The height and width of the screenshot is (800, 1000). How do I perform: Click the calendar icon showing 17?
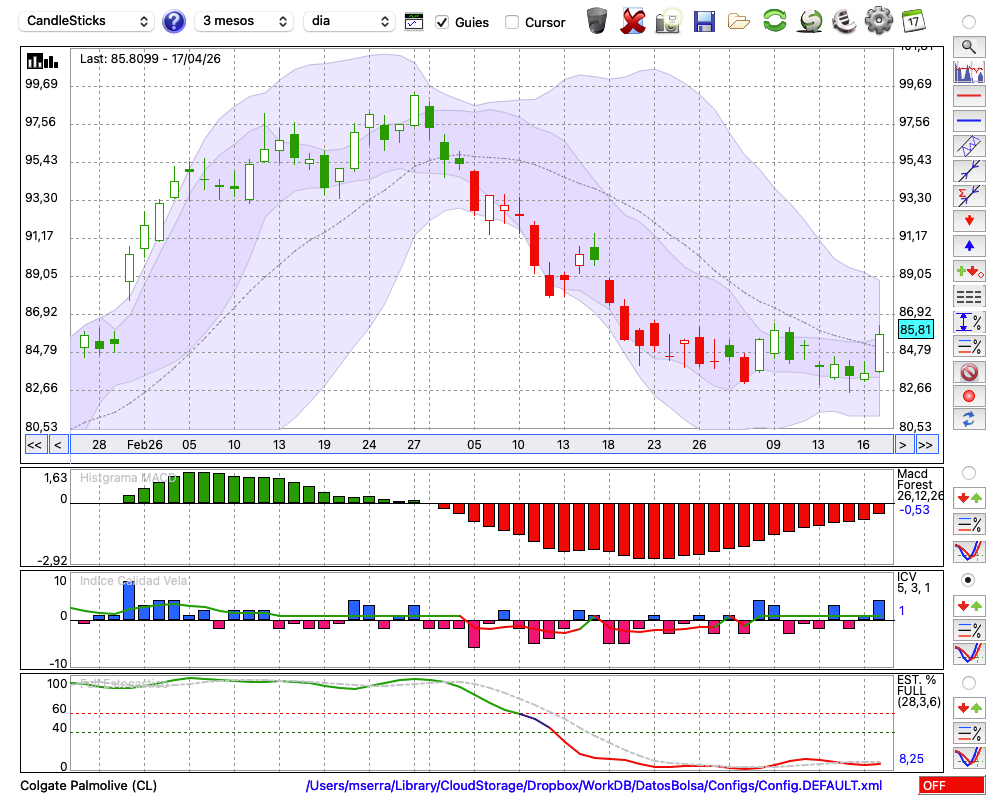click(913, 21)
